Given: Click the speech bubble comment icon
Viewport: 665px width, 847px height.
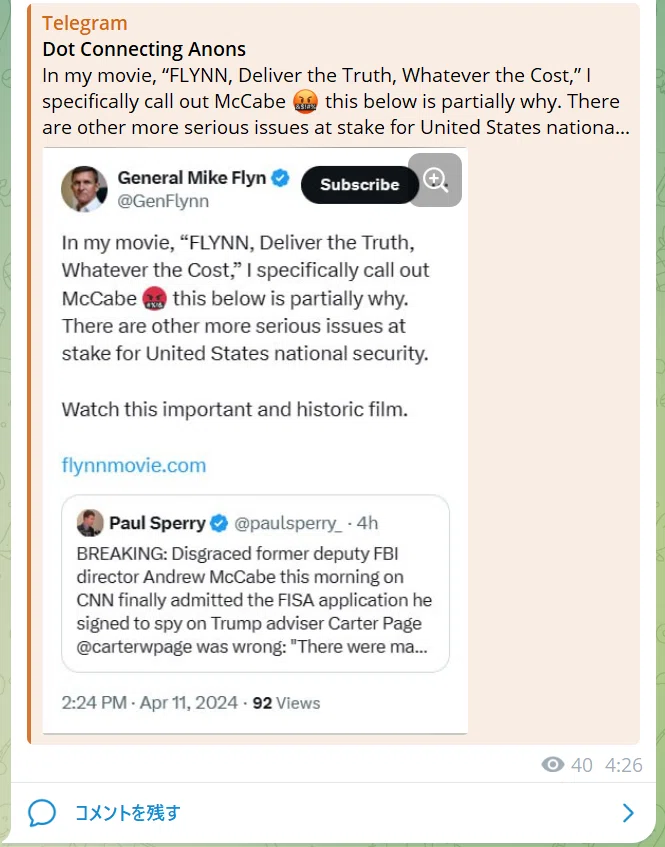Looking at the screenshot, I should pos(42,812).
